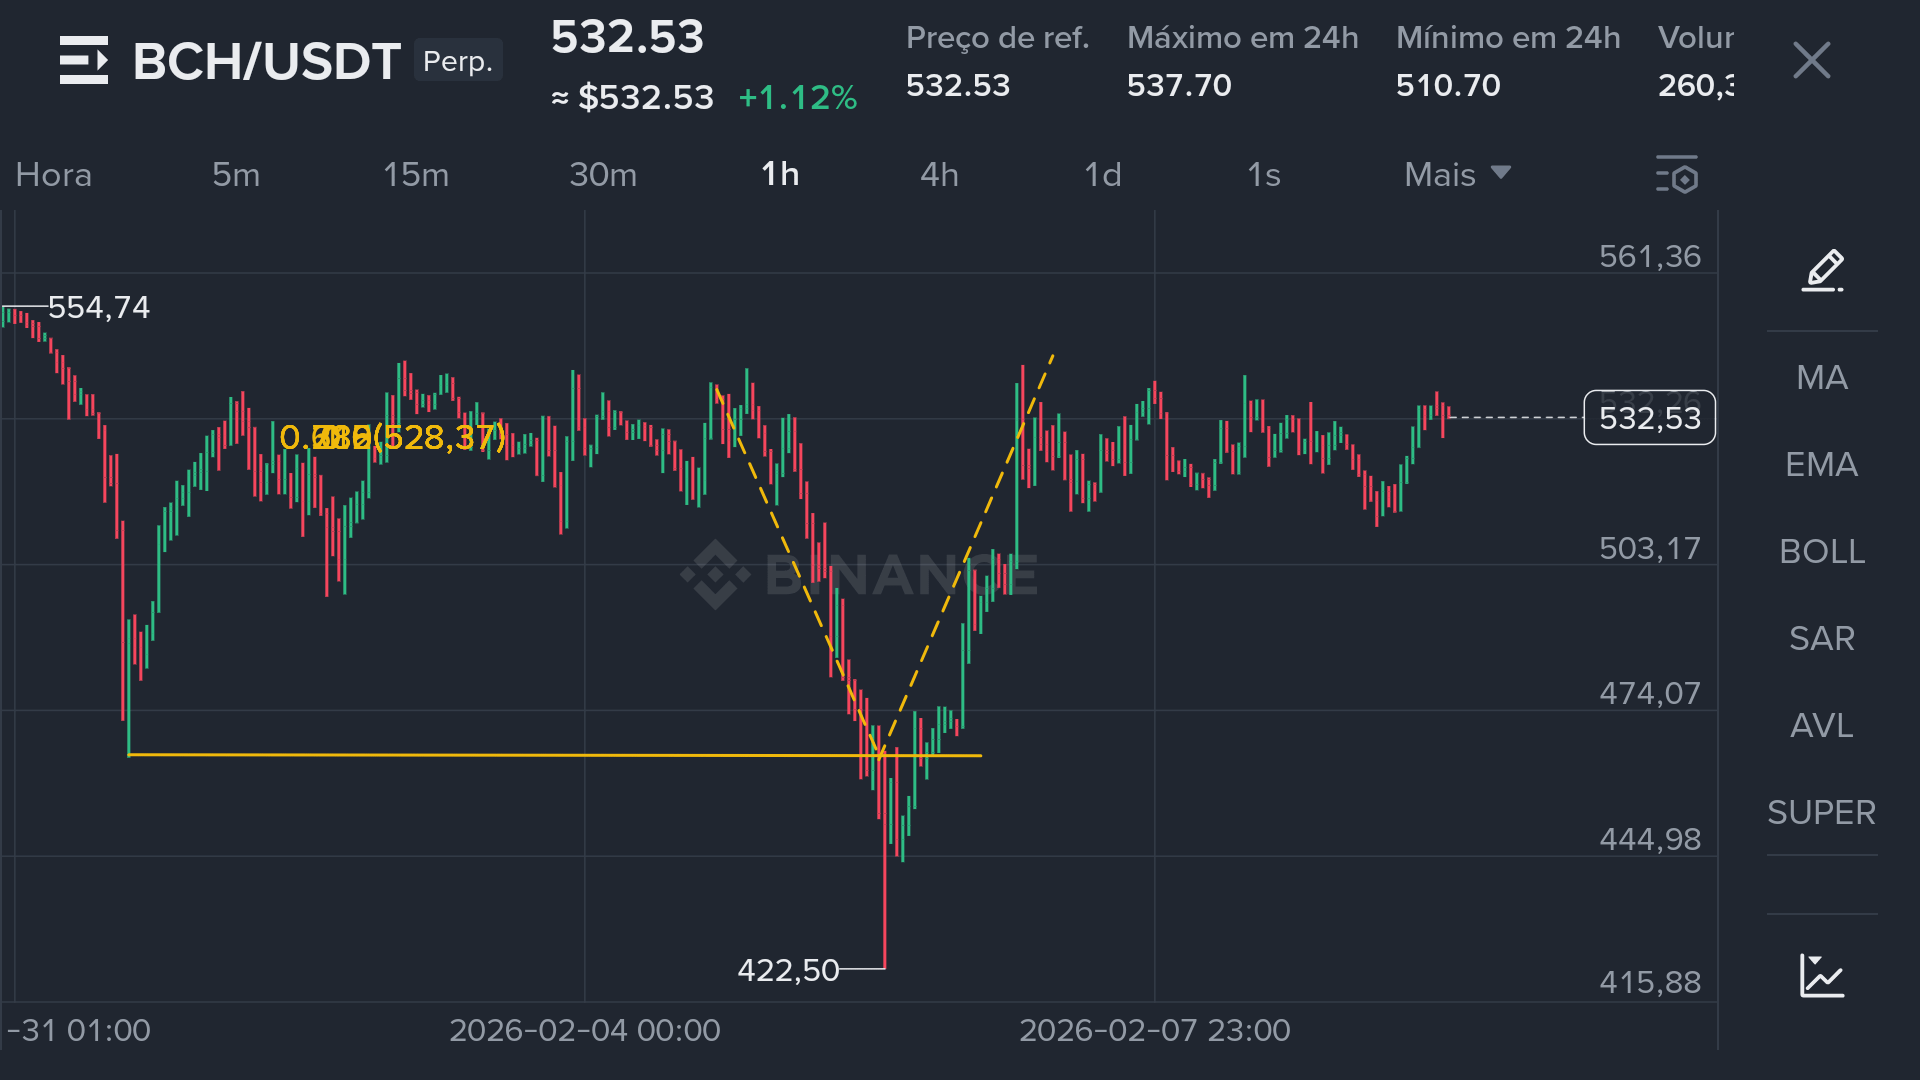
Task: Toggle the AVL indicator
Action: click(x=1821, y=726)
